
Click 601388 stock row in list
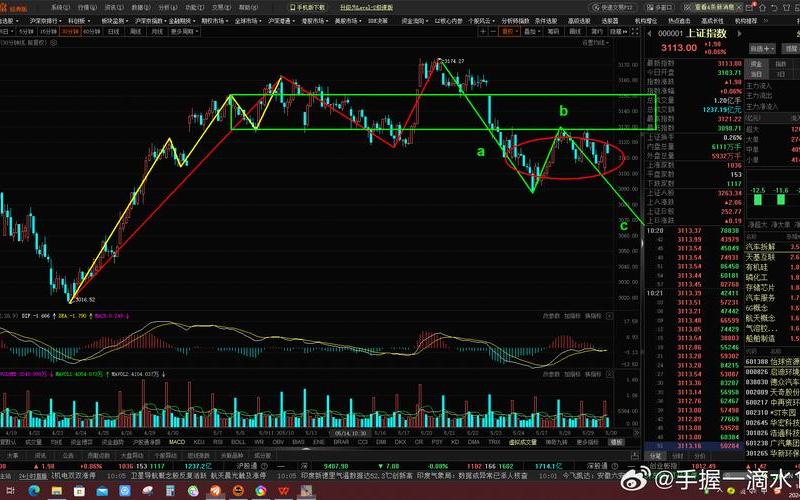tap(772, 361)
